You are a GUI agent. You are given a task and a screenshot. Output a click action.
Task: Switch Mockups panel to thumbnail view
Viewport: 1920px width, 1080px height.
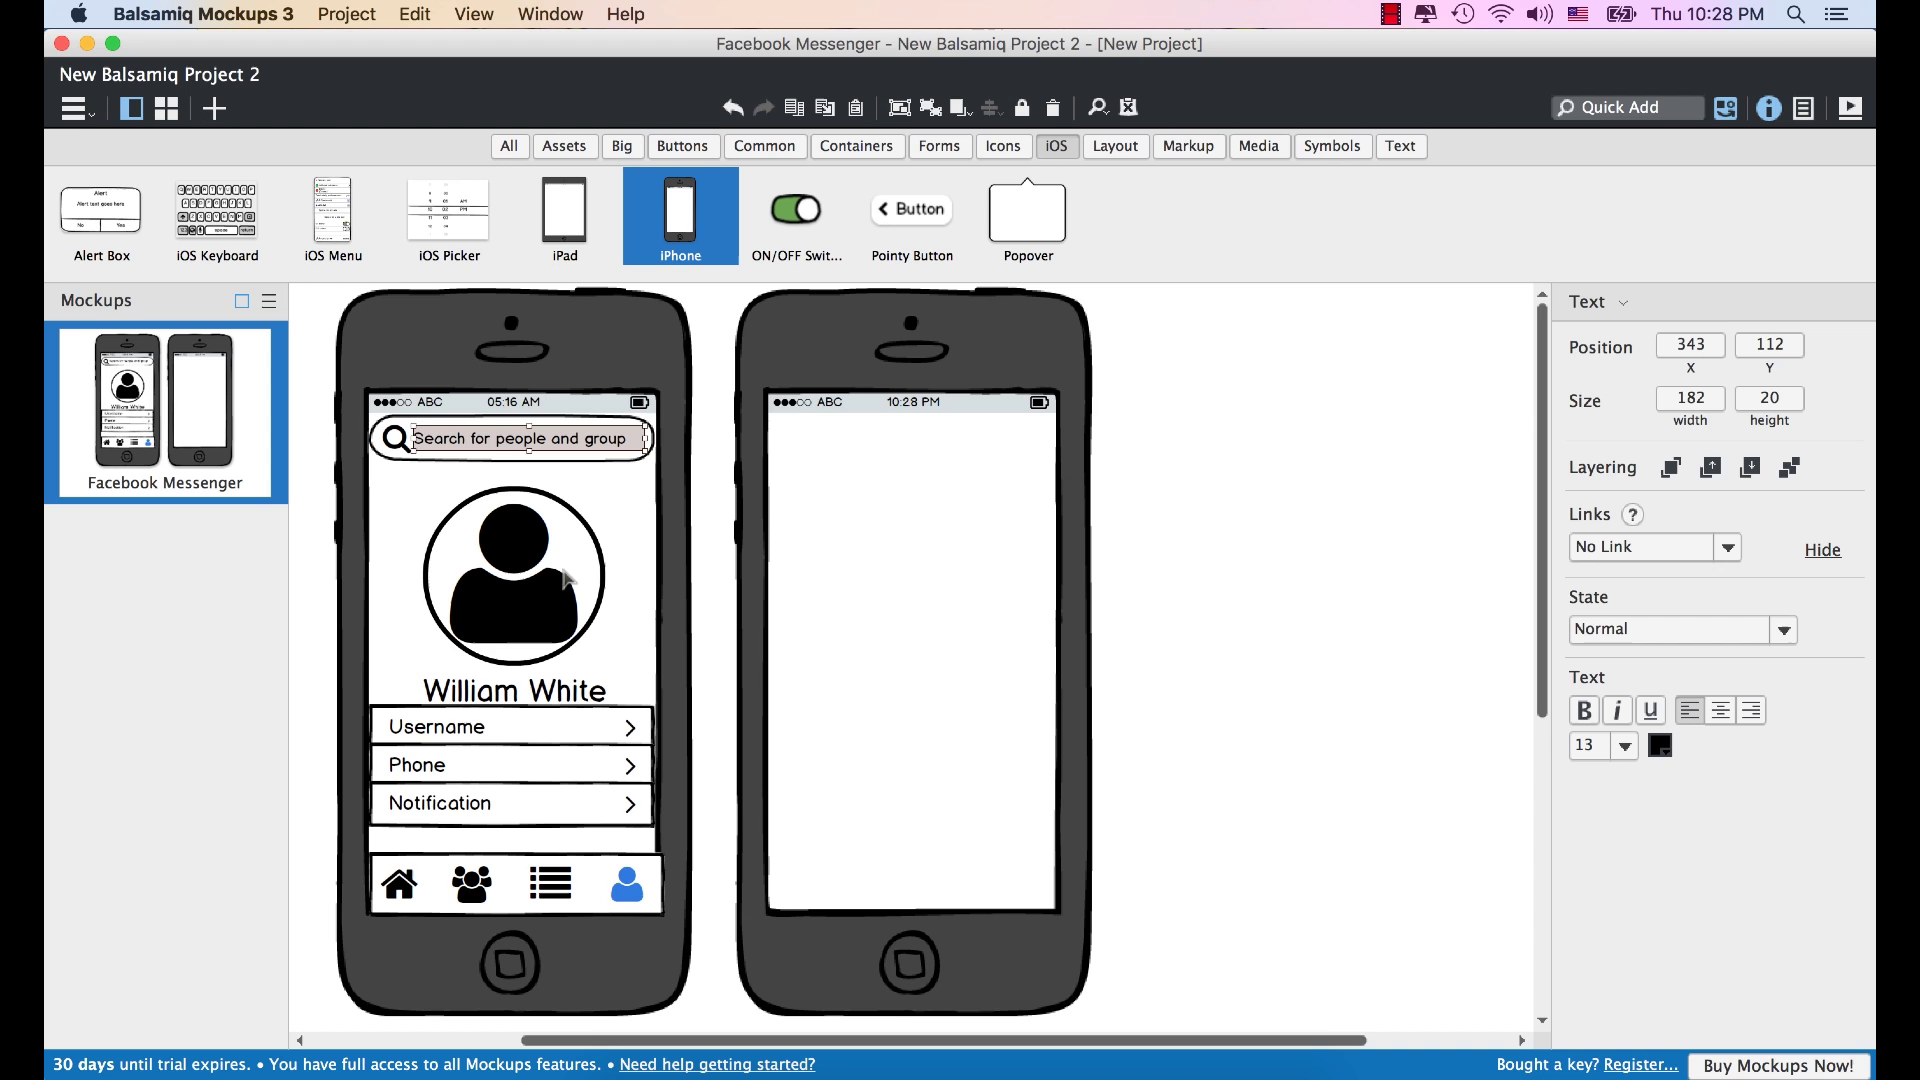(242, 301)
